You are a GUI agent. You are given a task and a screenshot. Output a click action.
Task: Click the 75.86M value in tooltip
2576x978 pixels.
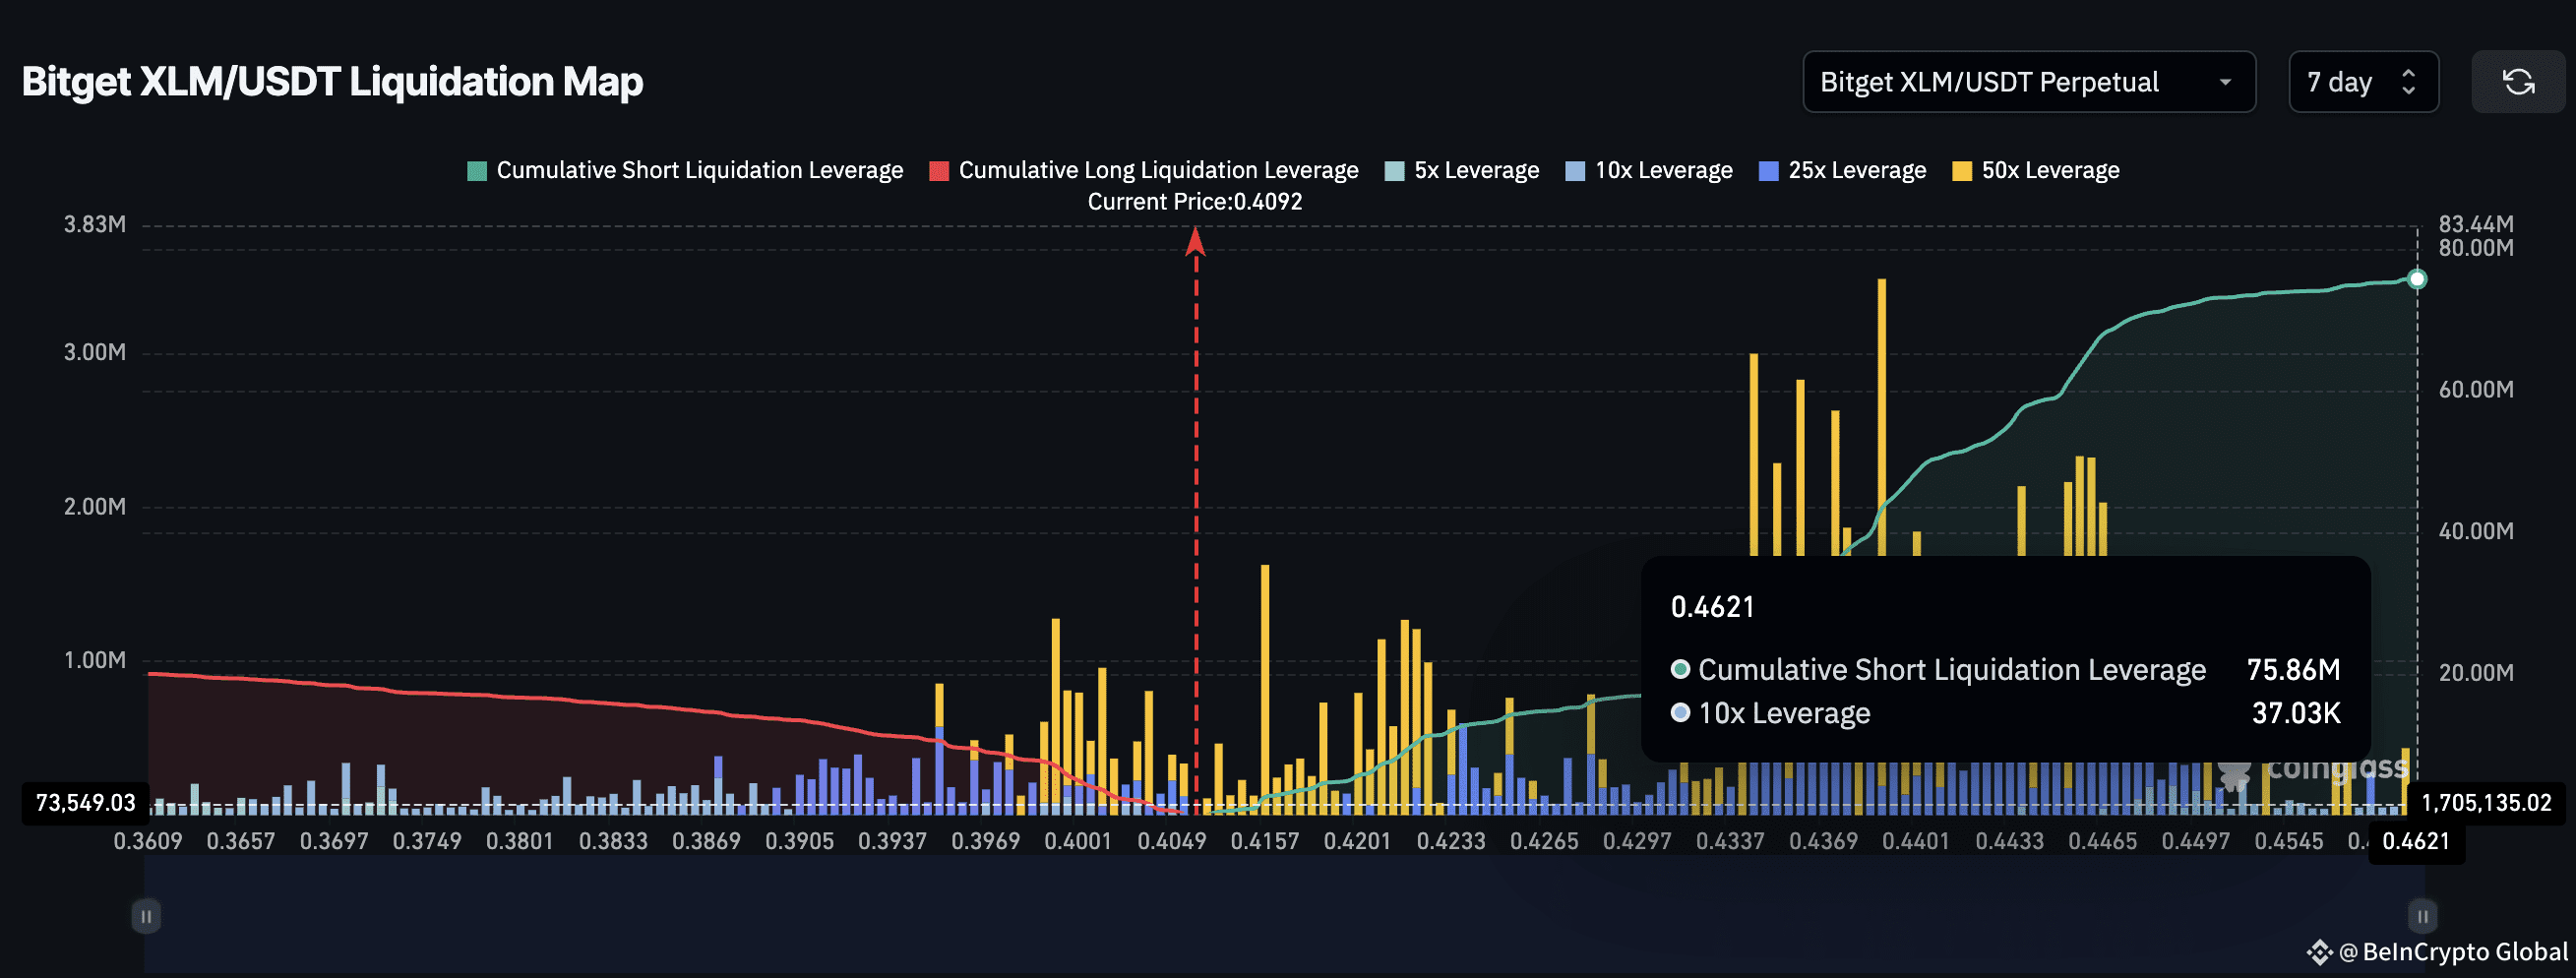tap(2293, 669)
